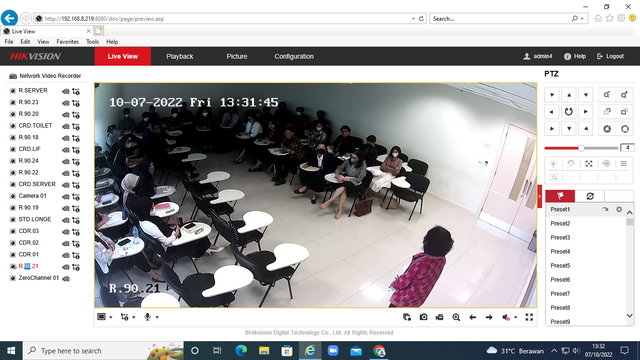
Task: Refresh page in browser address bar
Action: [421, 19]
